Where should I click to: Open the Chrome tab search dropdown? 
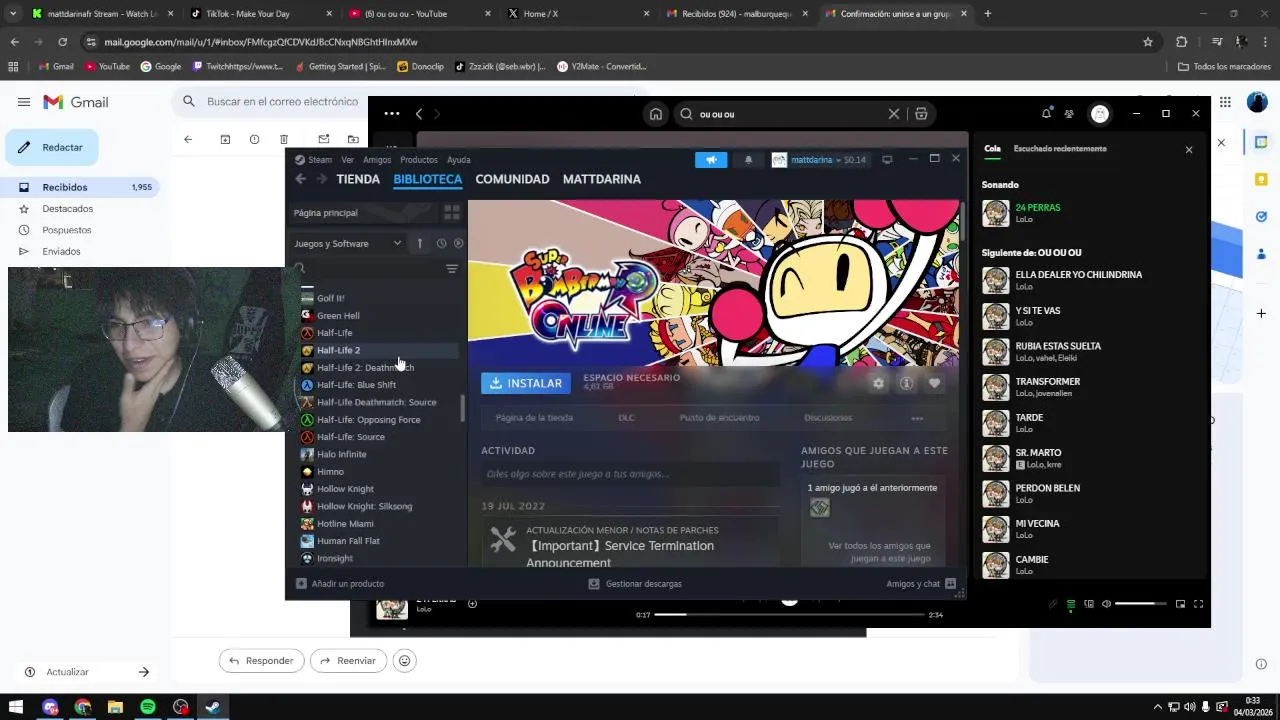(x=13, y=14)
